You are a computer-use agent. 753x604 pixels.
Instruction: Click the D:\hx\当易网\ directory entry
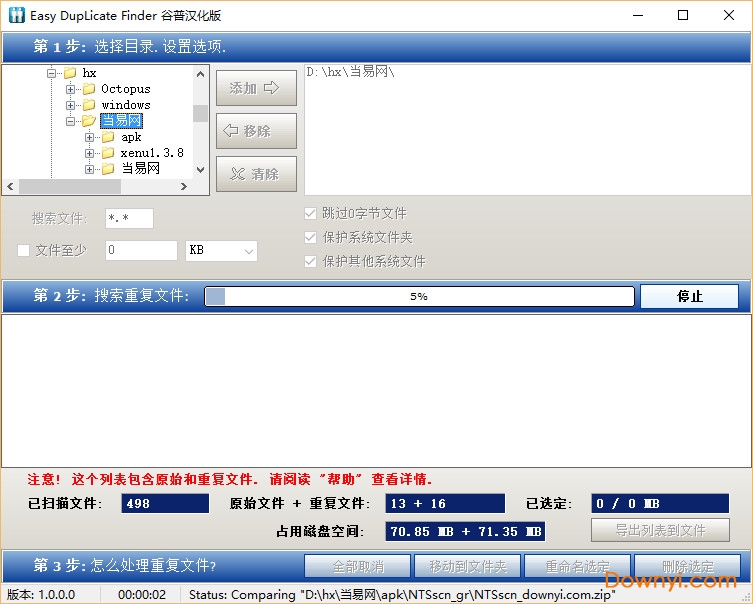click(x=350, y=72)
